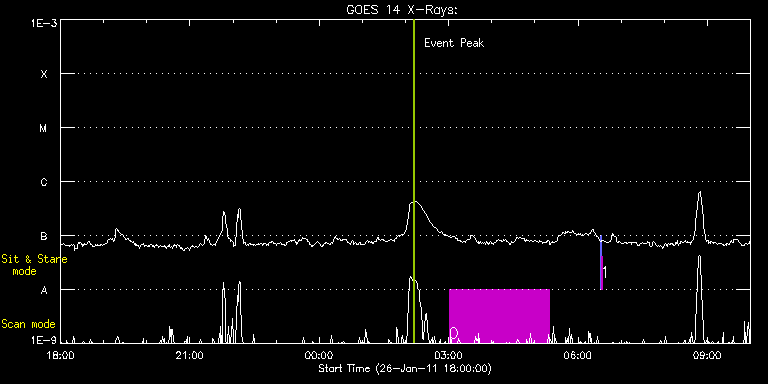Screen dimensions: 768x384
Task: Click the 00:00 time axis tick label
Action: pyautogui.click(x=319, y=355)
